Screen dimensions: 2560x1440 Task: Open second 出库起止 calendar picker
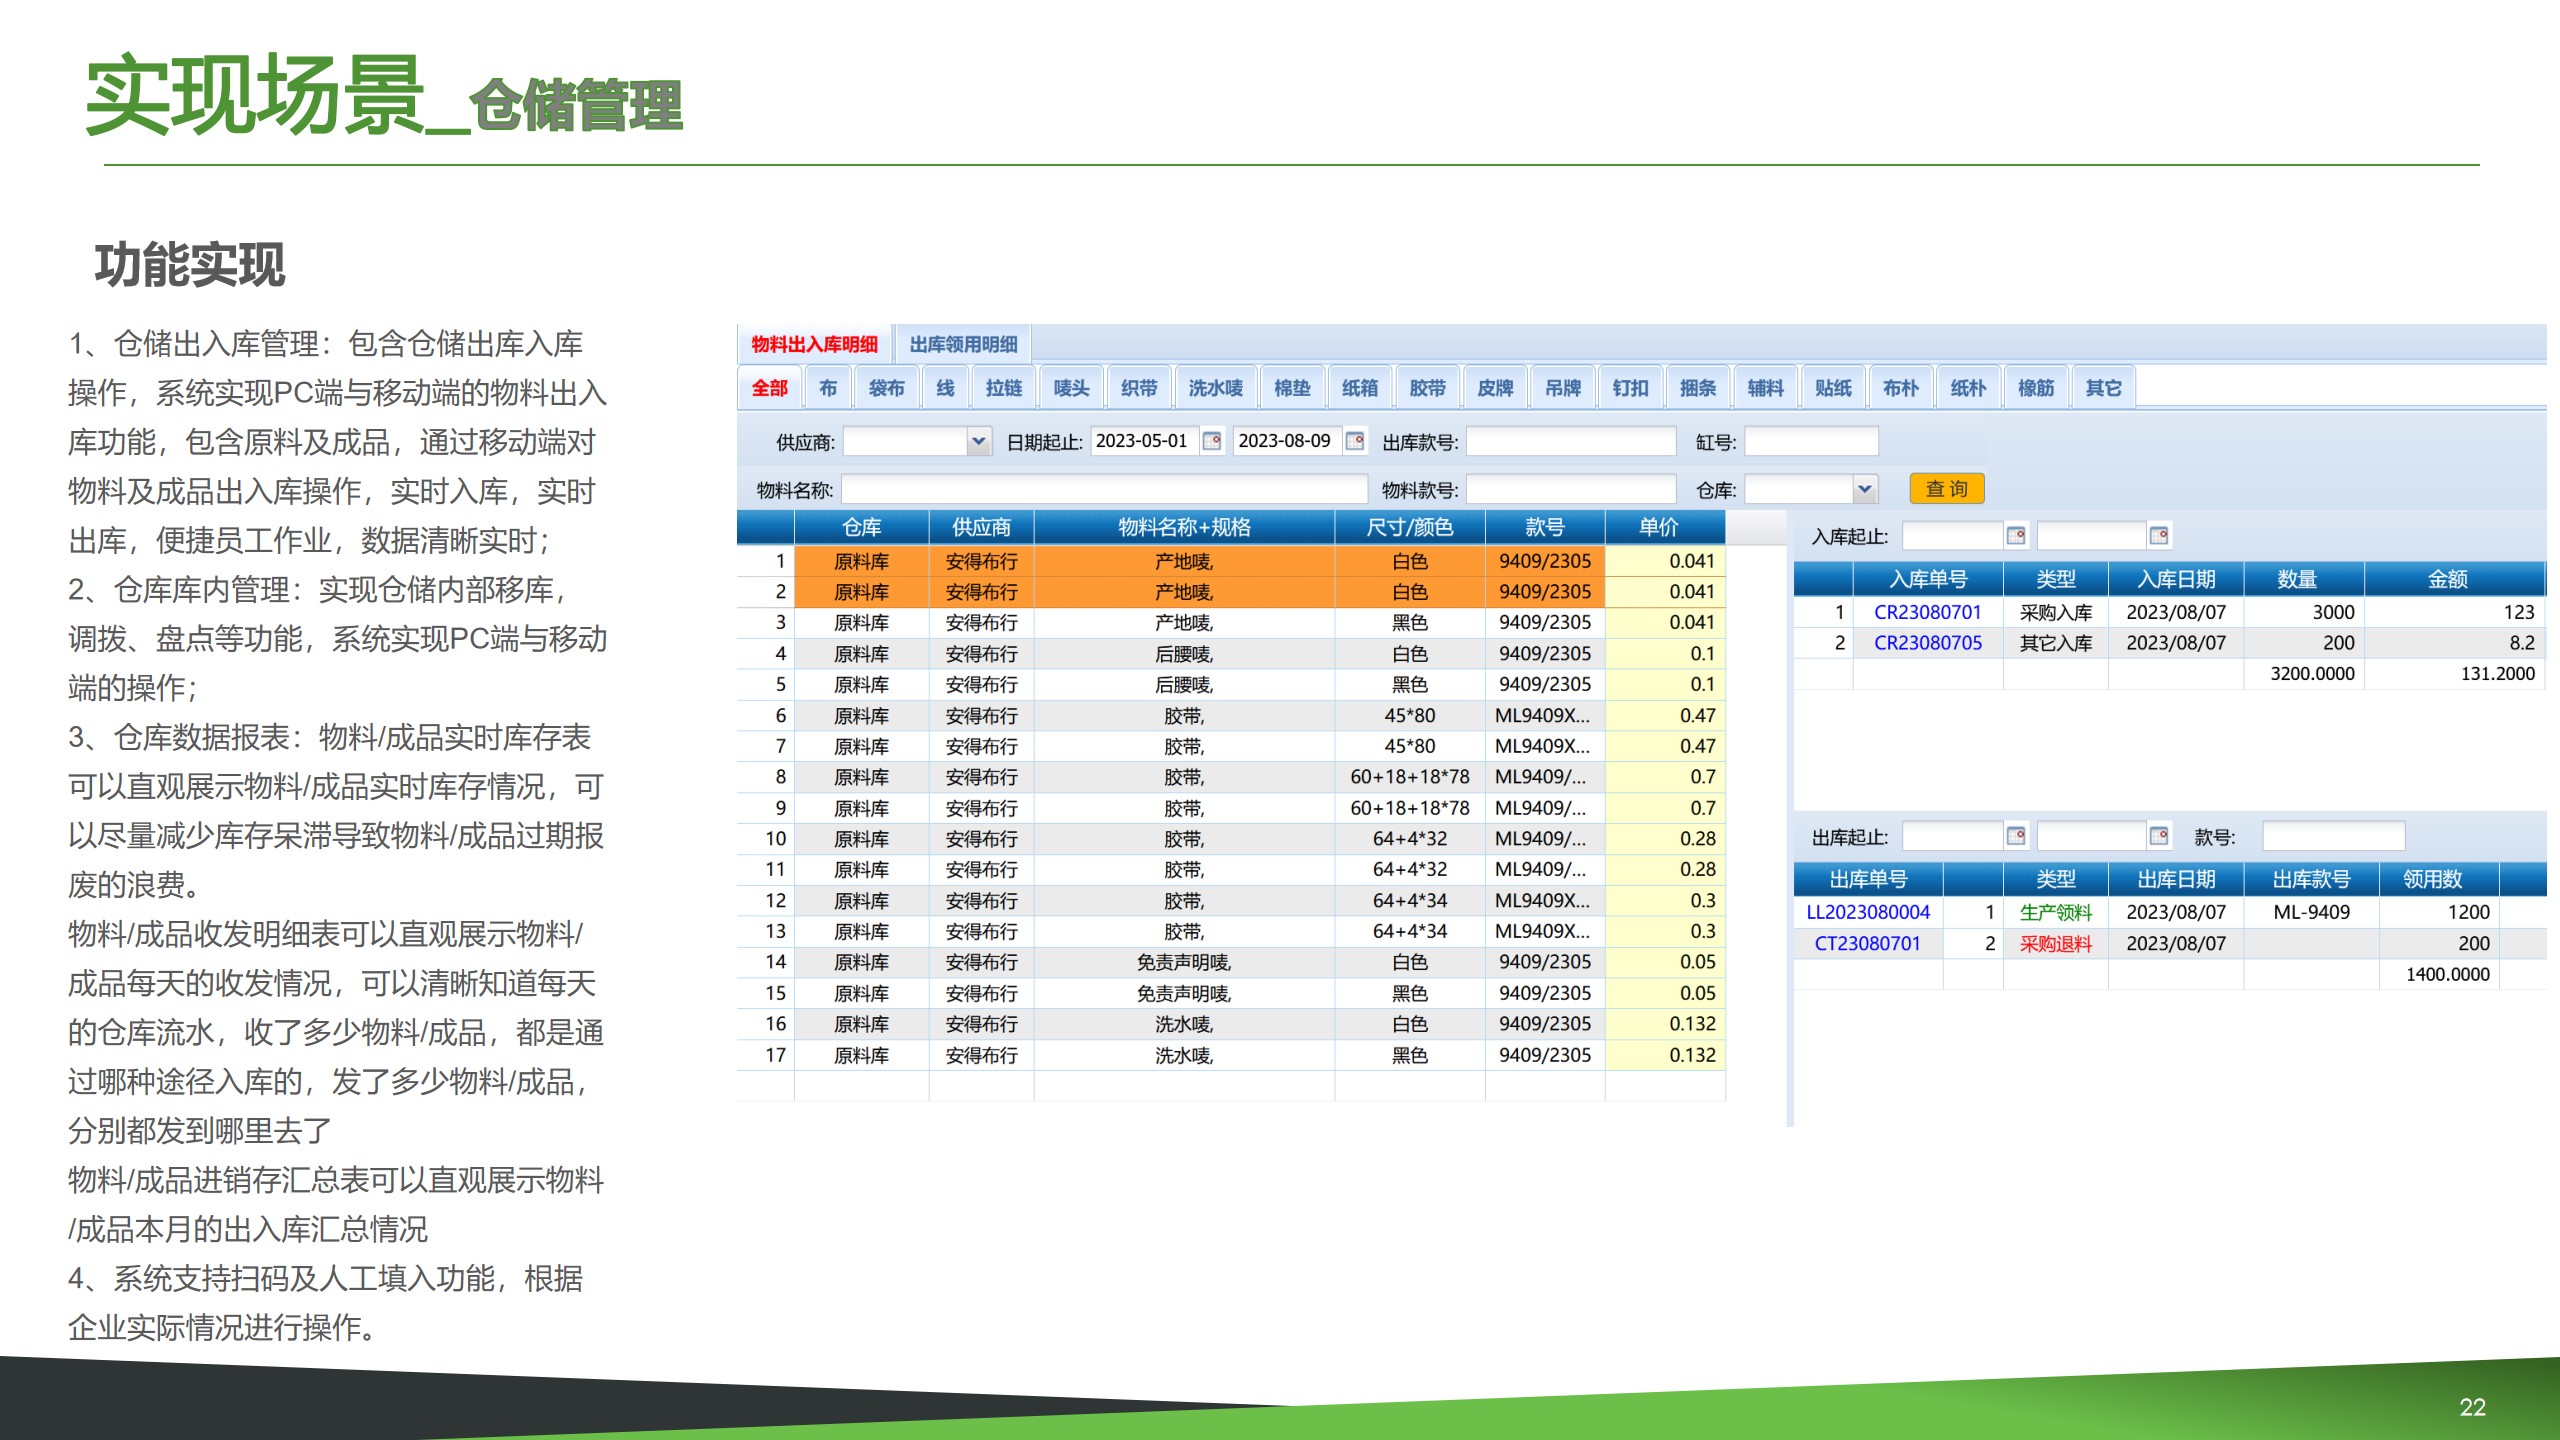2159,836
